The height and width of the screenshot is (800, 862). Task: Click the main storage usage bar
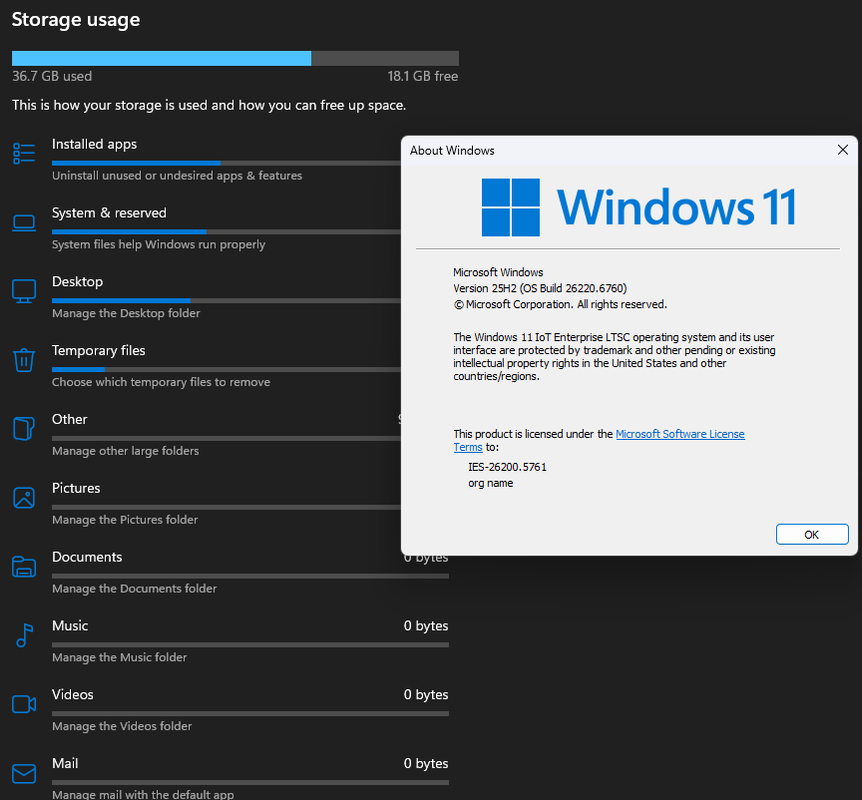235,58
